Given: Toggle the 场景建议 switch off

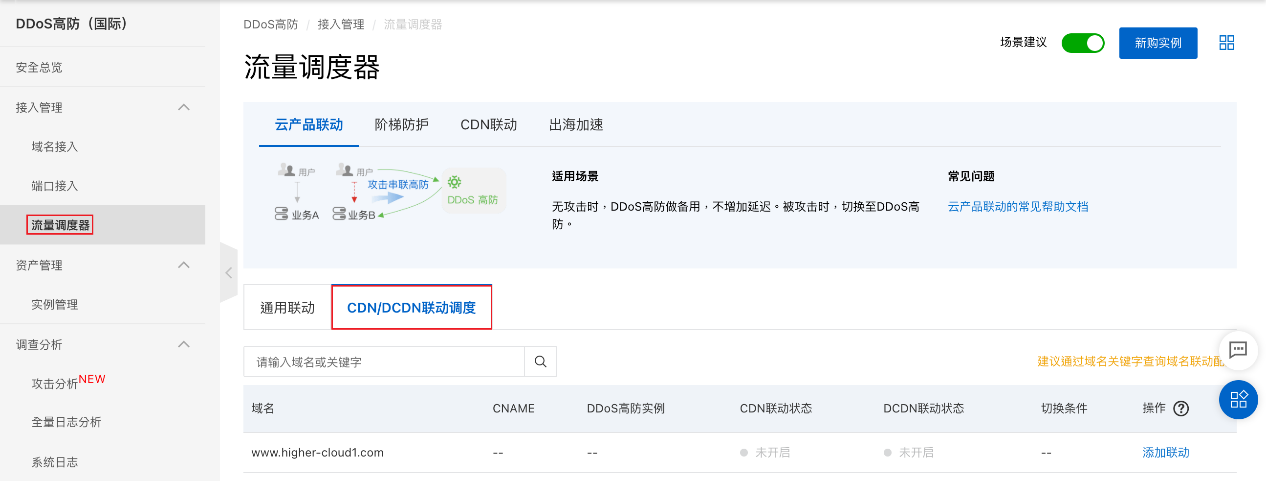Looking at the screenshot, I should point(1082,43).
